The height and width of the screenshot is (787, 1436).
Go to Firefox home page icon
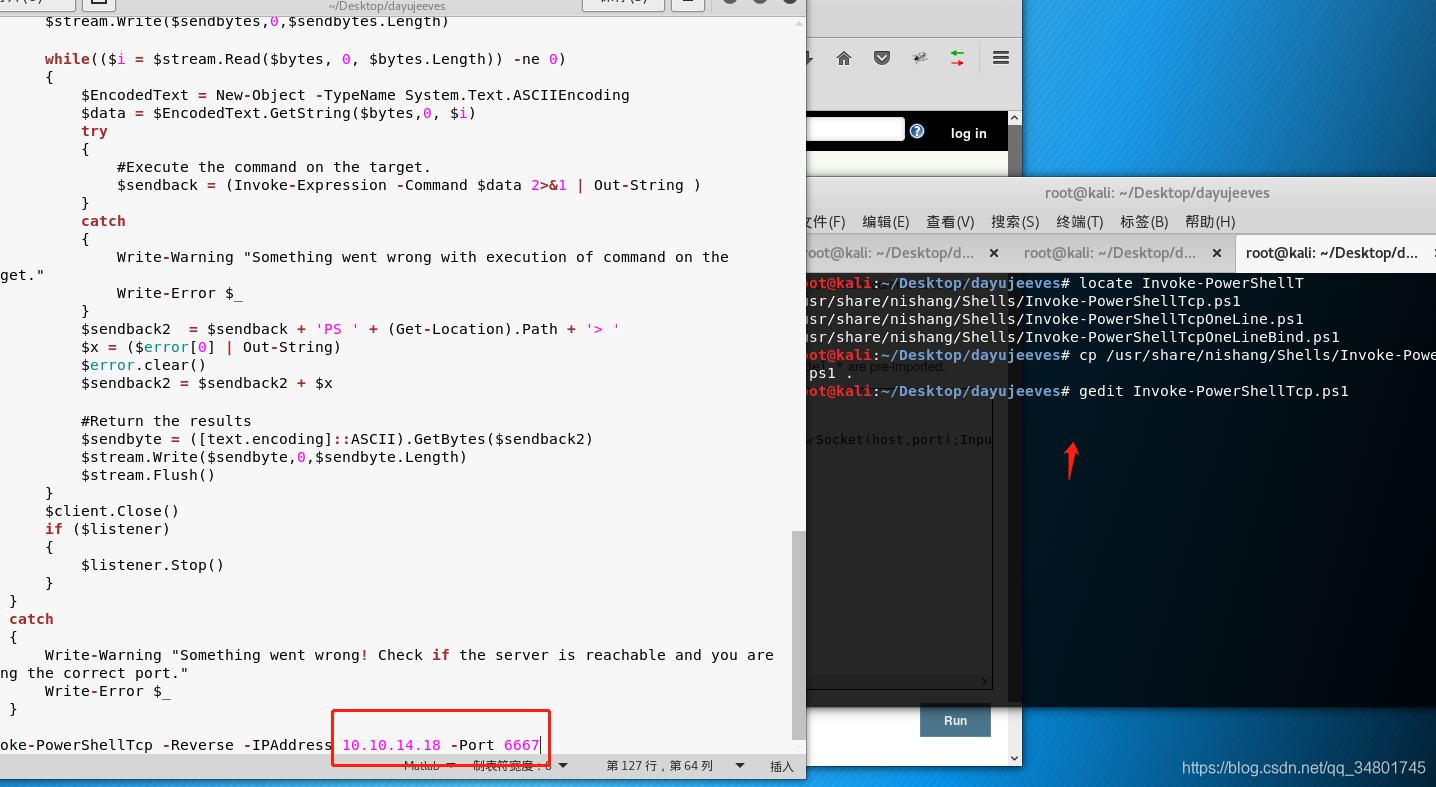click(844, 58)
